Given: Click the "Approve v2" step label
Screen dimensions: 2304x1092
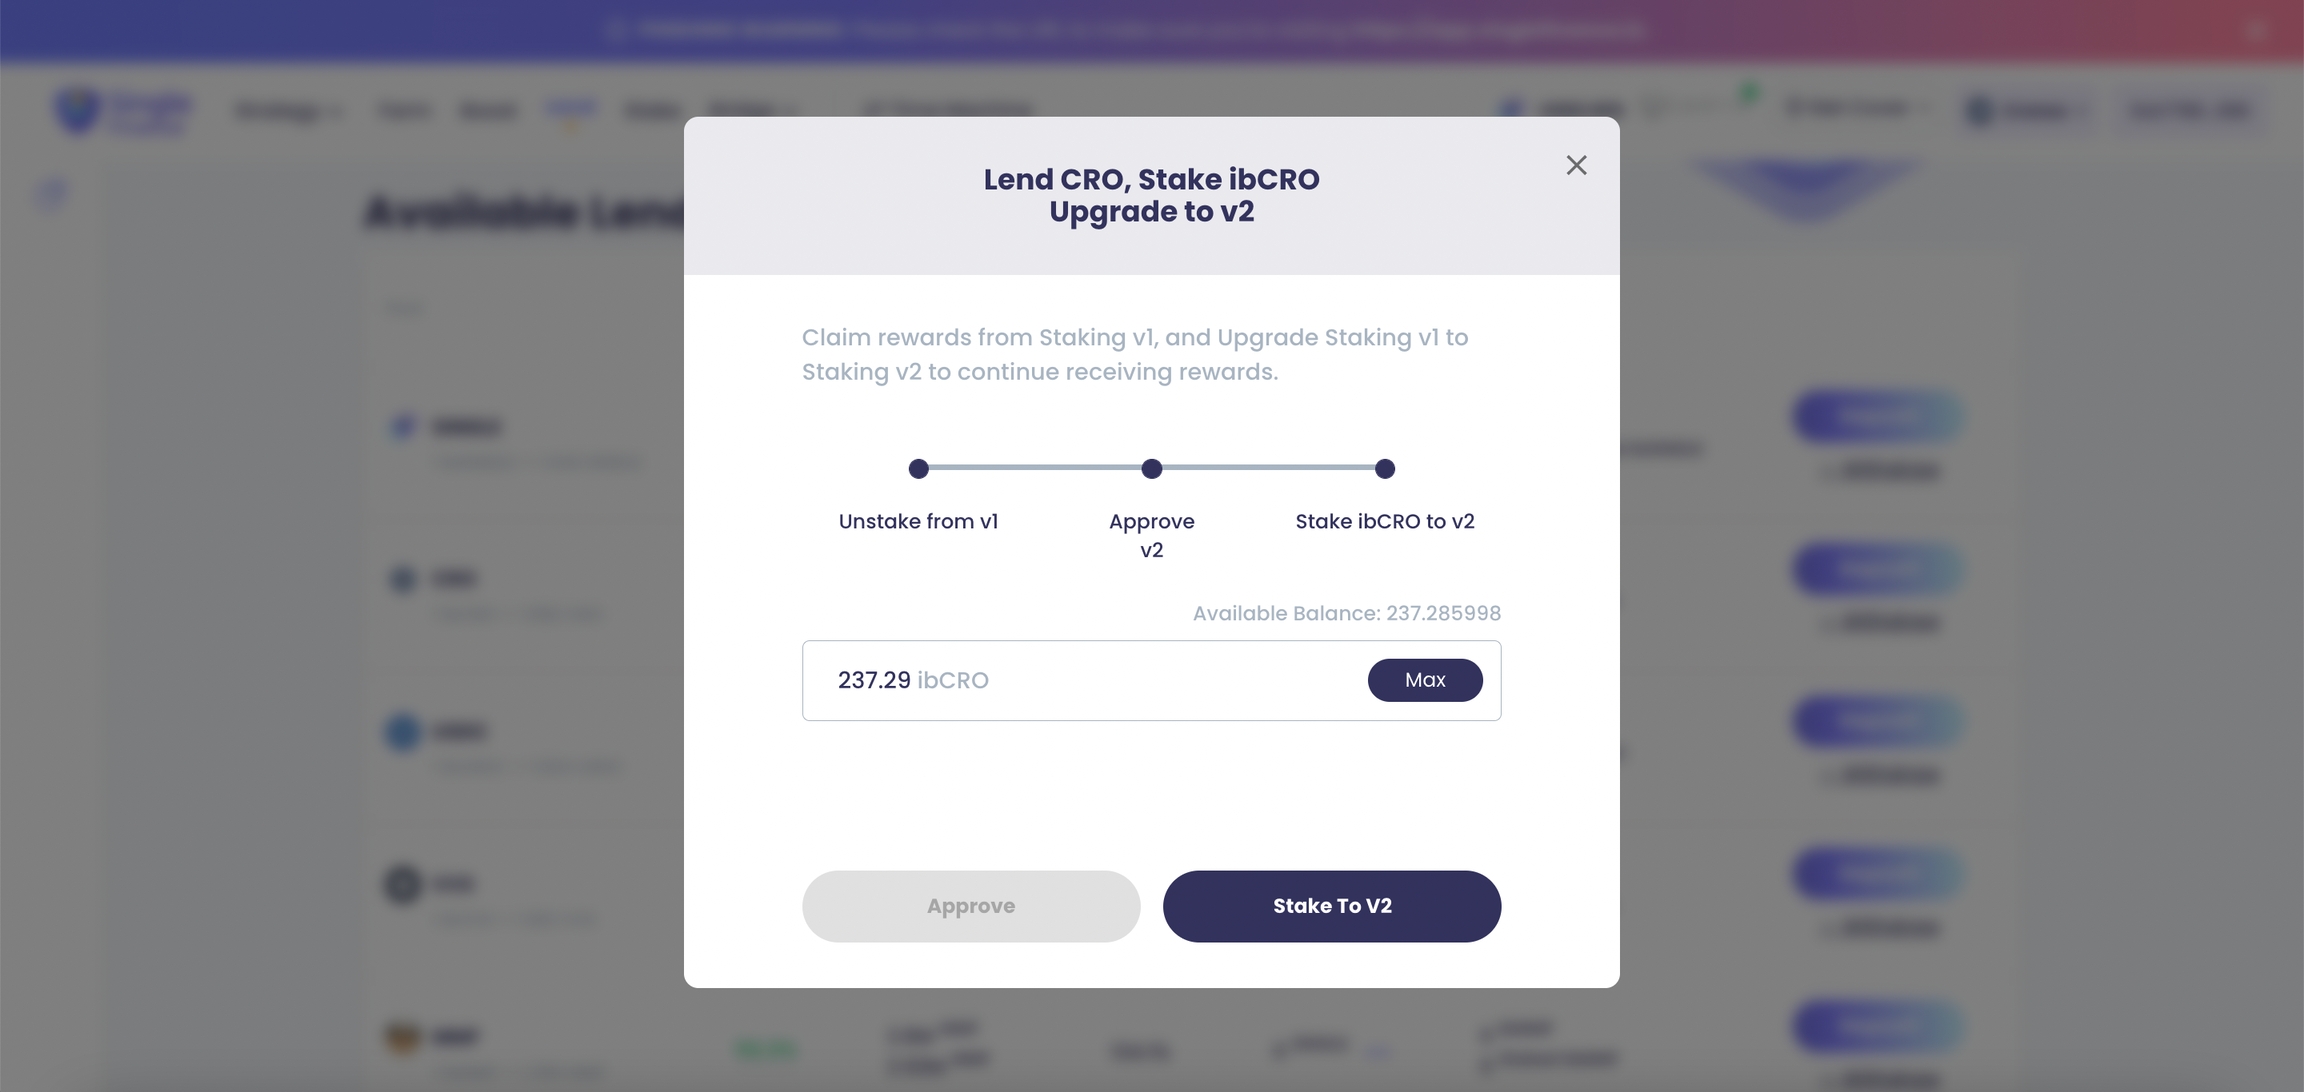Looking at the screenshot, I should [x=1151, y=535].
